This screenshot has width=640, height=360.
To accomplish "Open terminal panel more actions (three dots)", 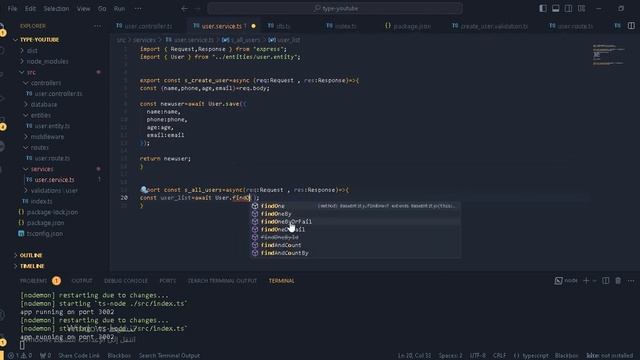I will [x=631, y=280].
